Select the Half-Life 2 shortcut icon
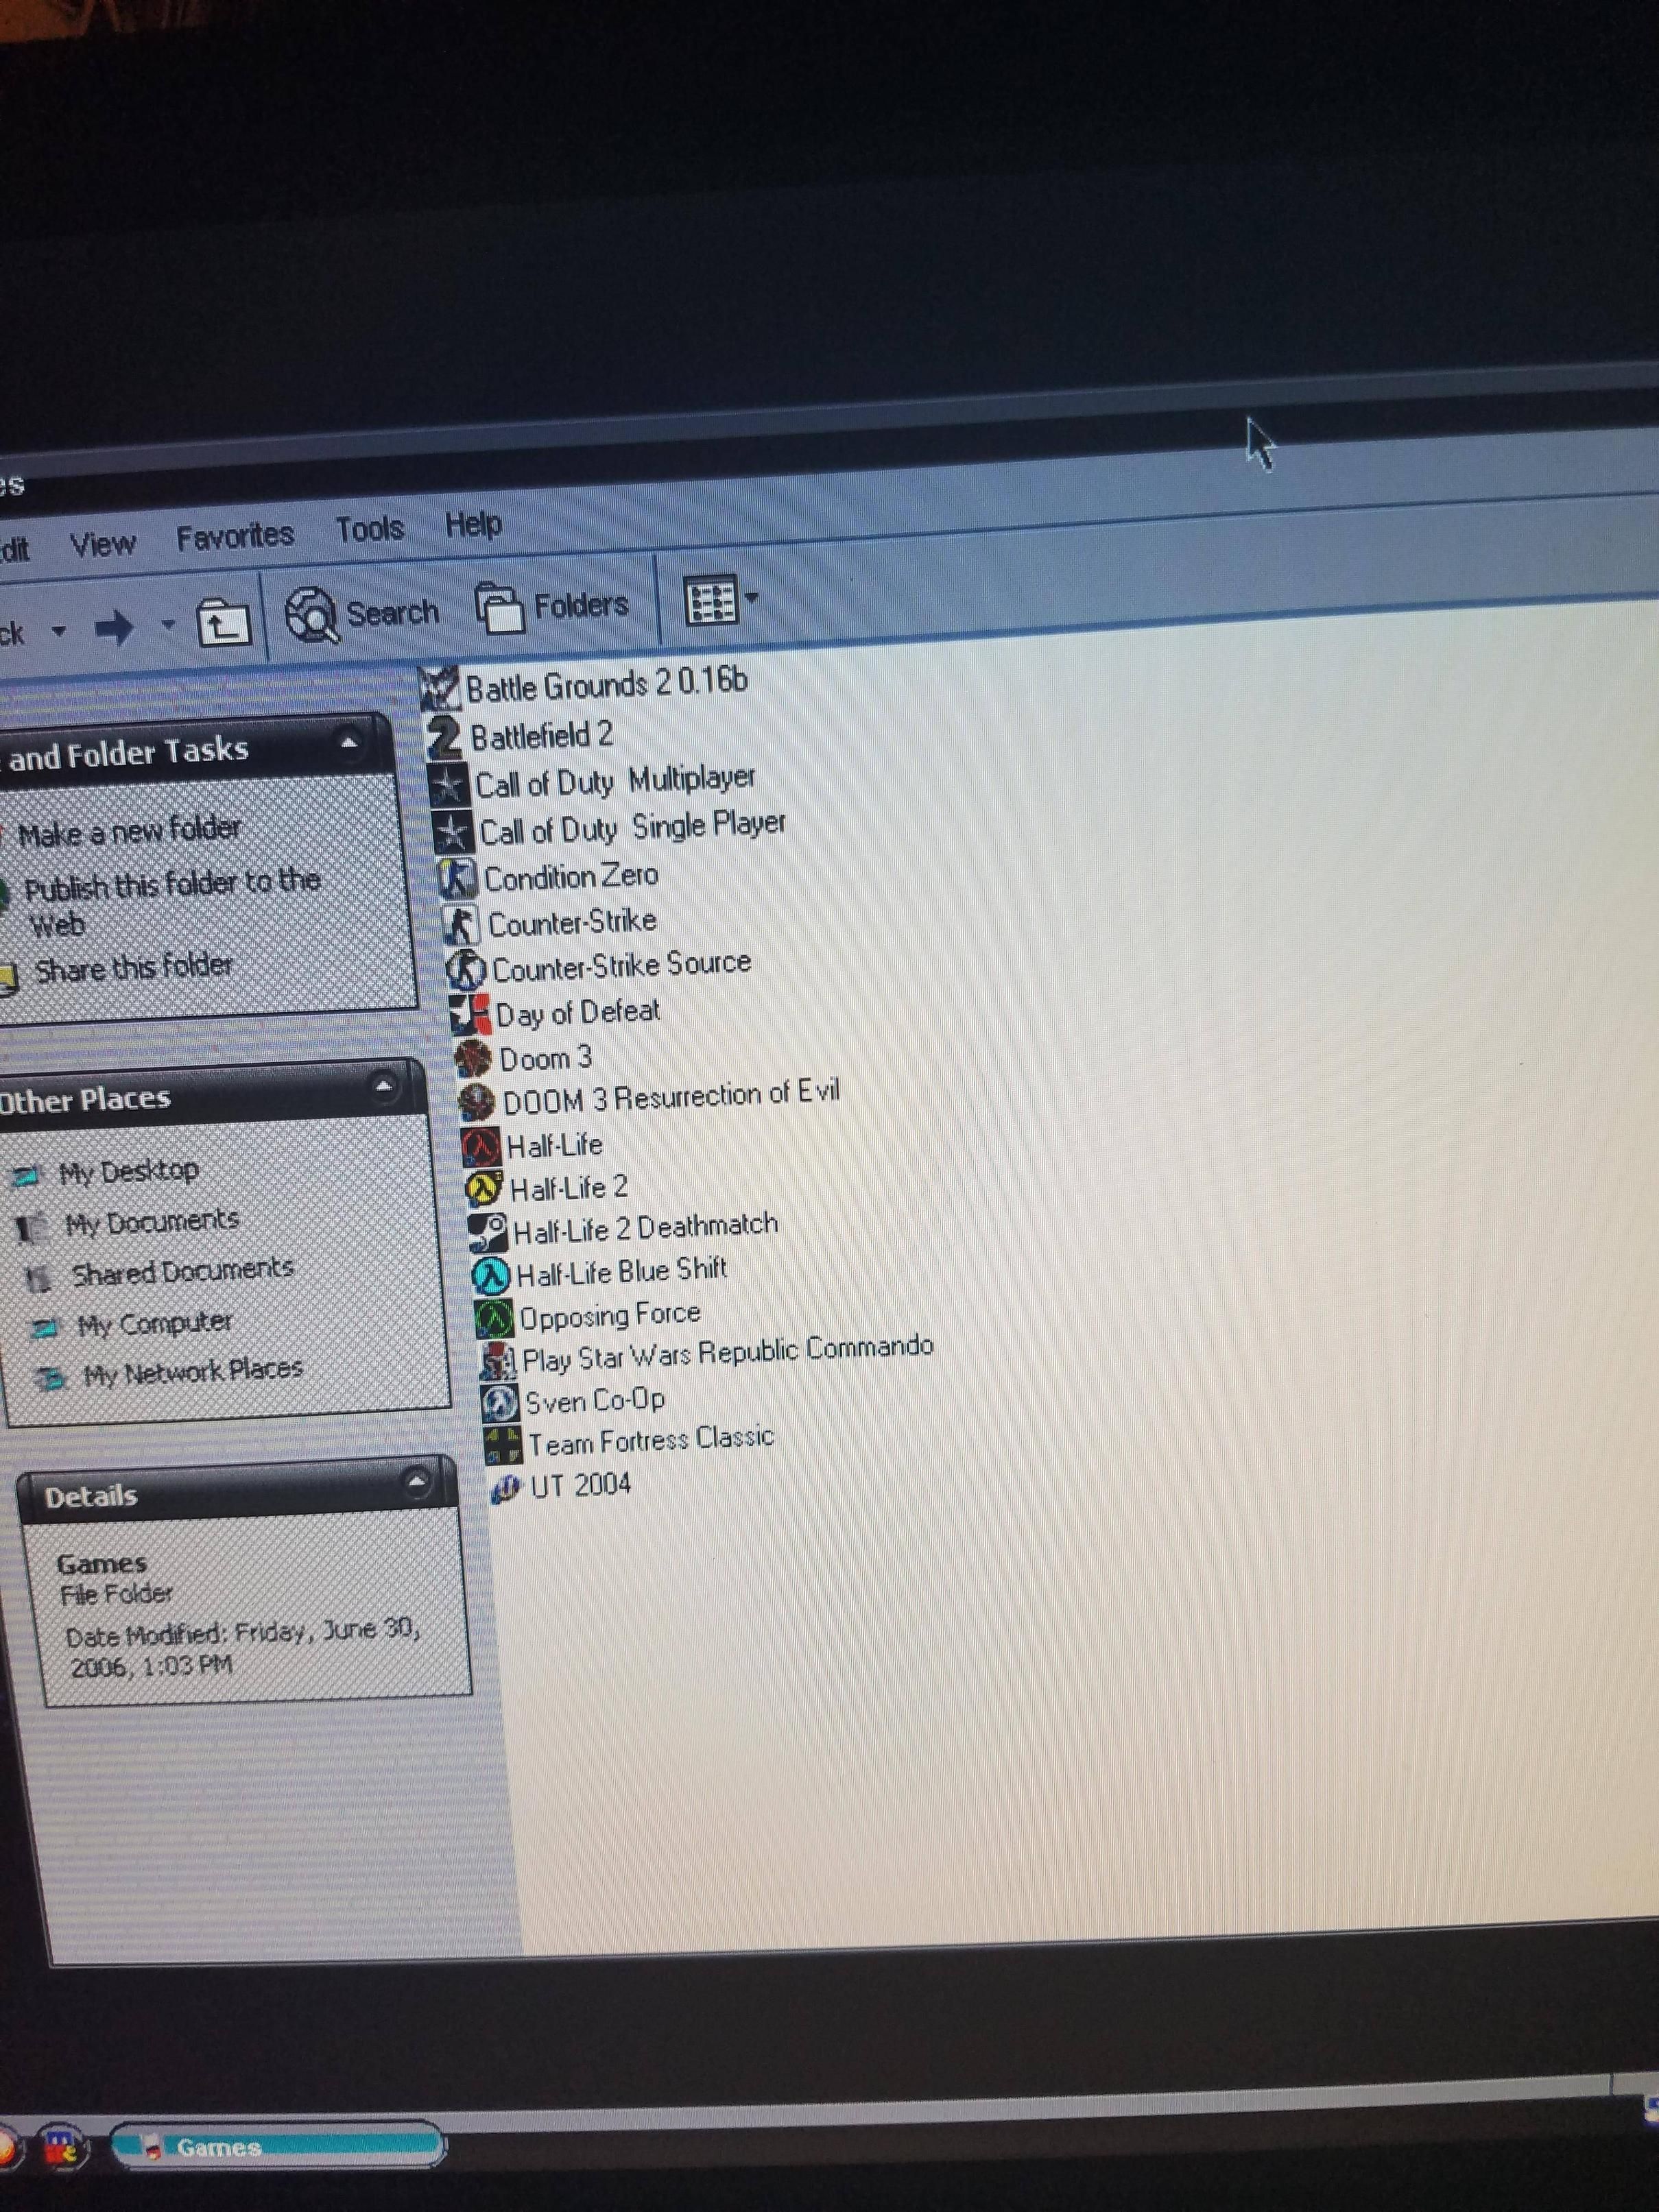 point(485,1189)
